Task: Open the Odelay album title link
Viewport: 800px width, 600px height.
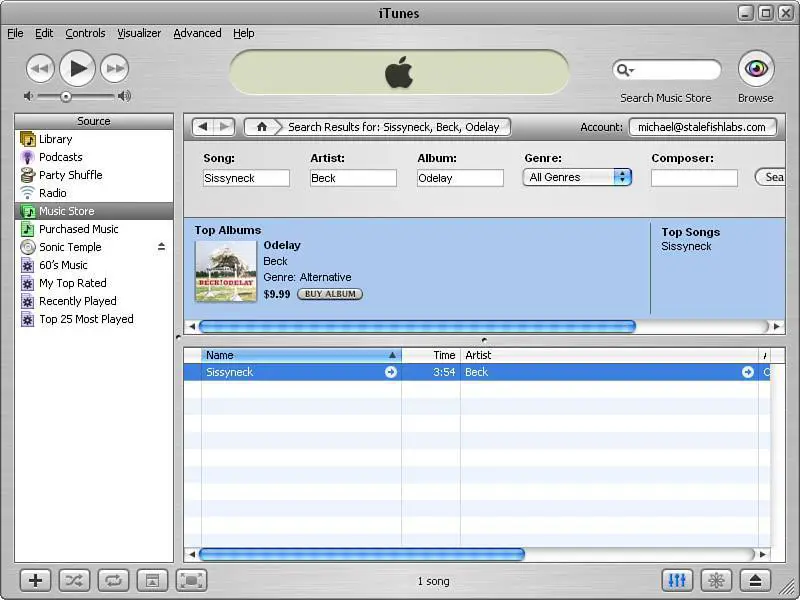Action: click(282, 245)
